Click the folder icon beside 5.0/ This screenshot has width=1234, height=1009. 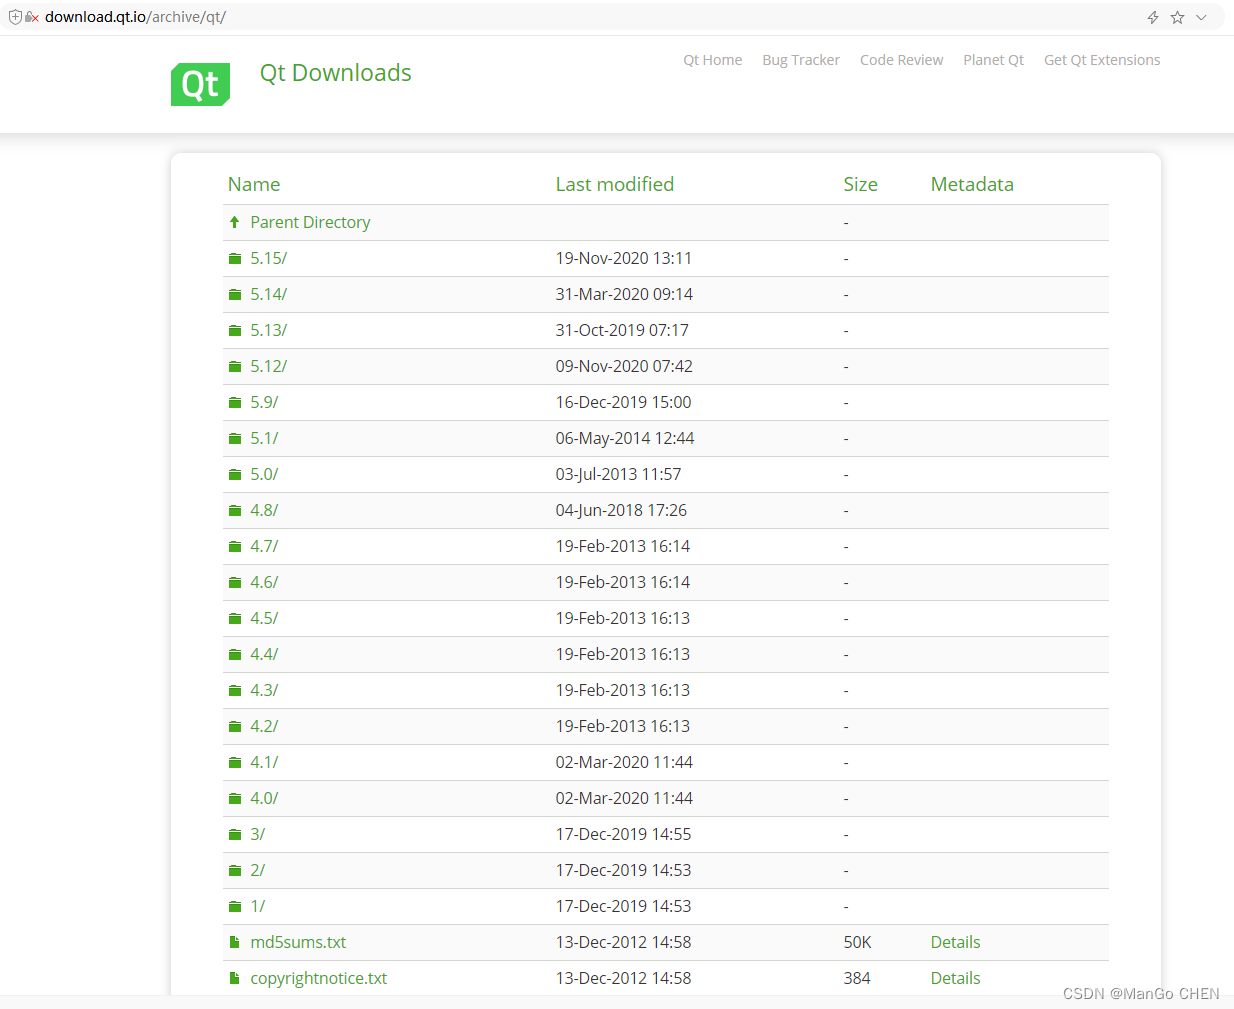[235, 474]
